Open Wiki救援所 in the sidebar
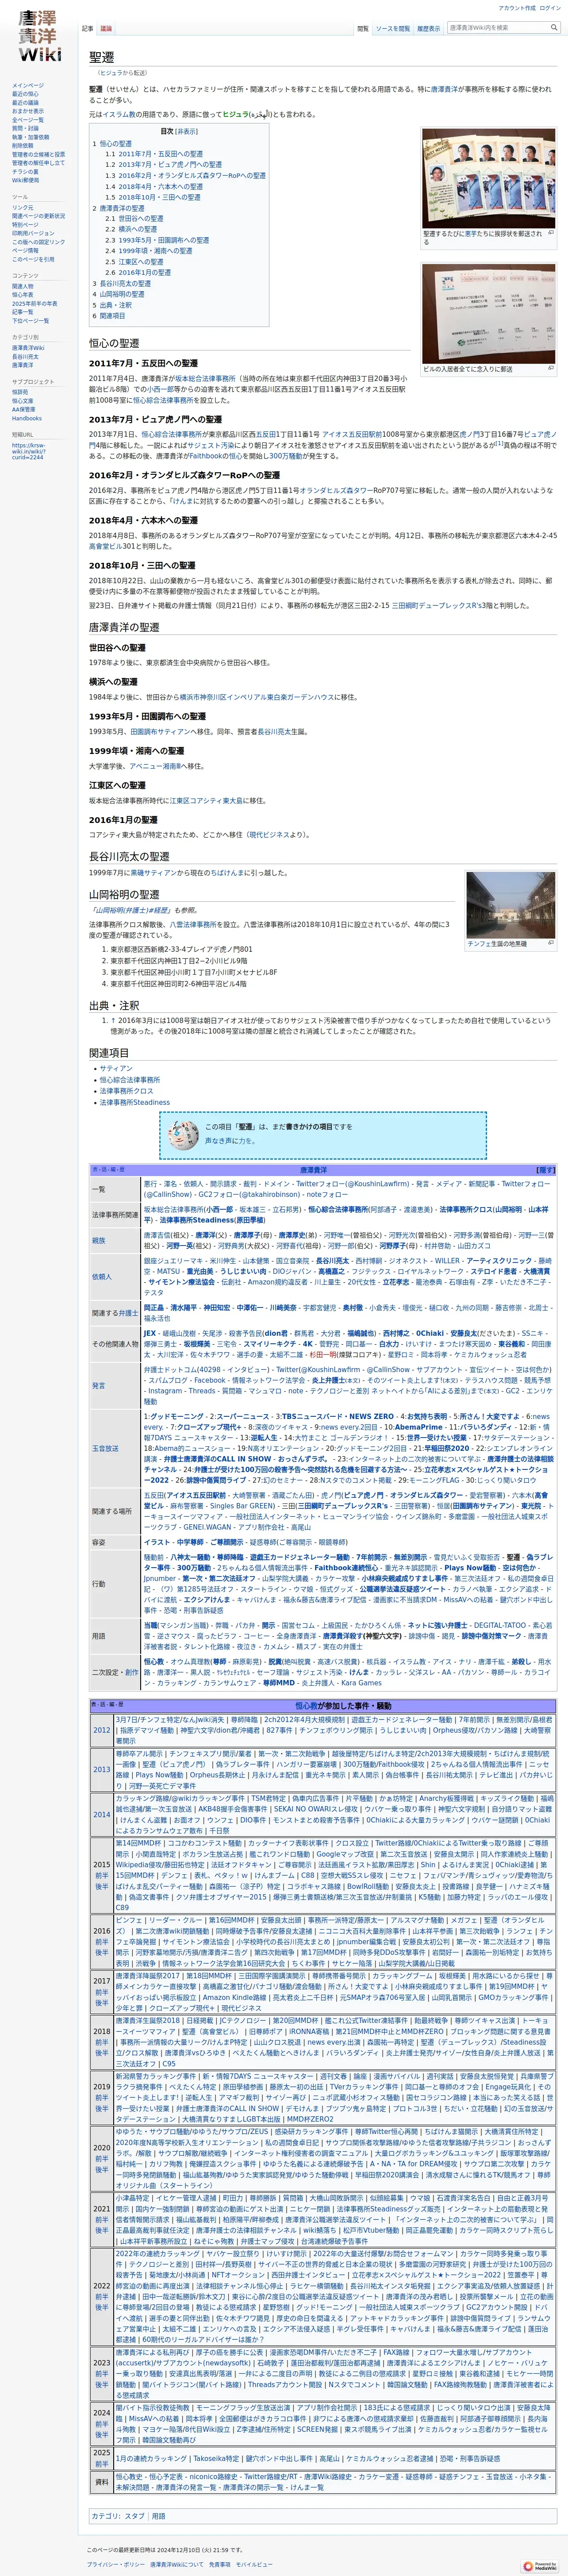568x2576 pixels. pyautogui.click(x=26, y=180)
